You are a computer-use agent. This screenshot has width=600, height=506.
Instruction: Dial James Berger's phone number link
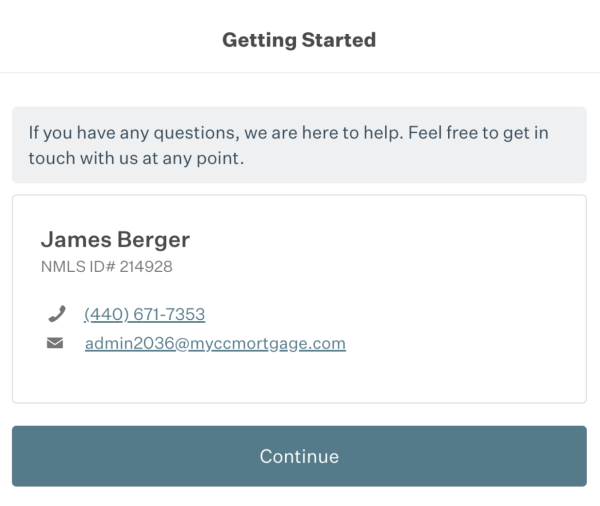click(145, 315)
